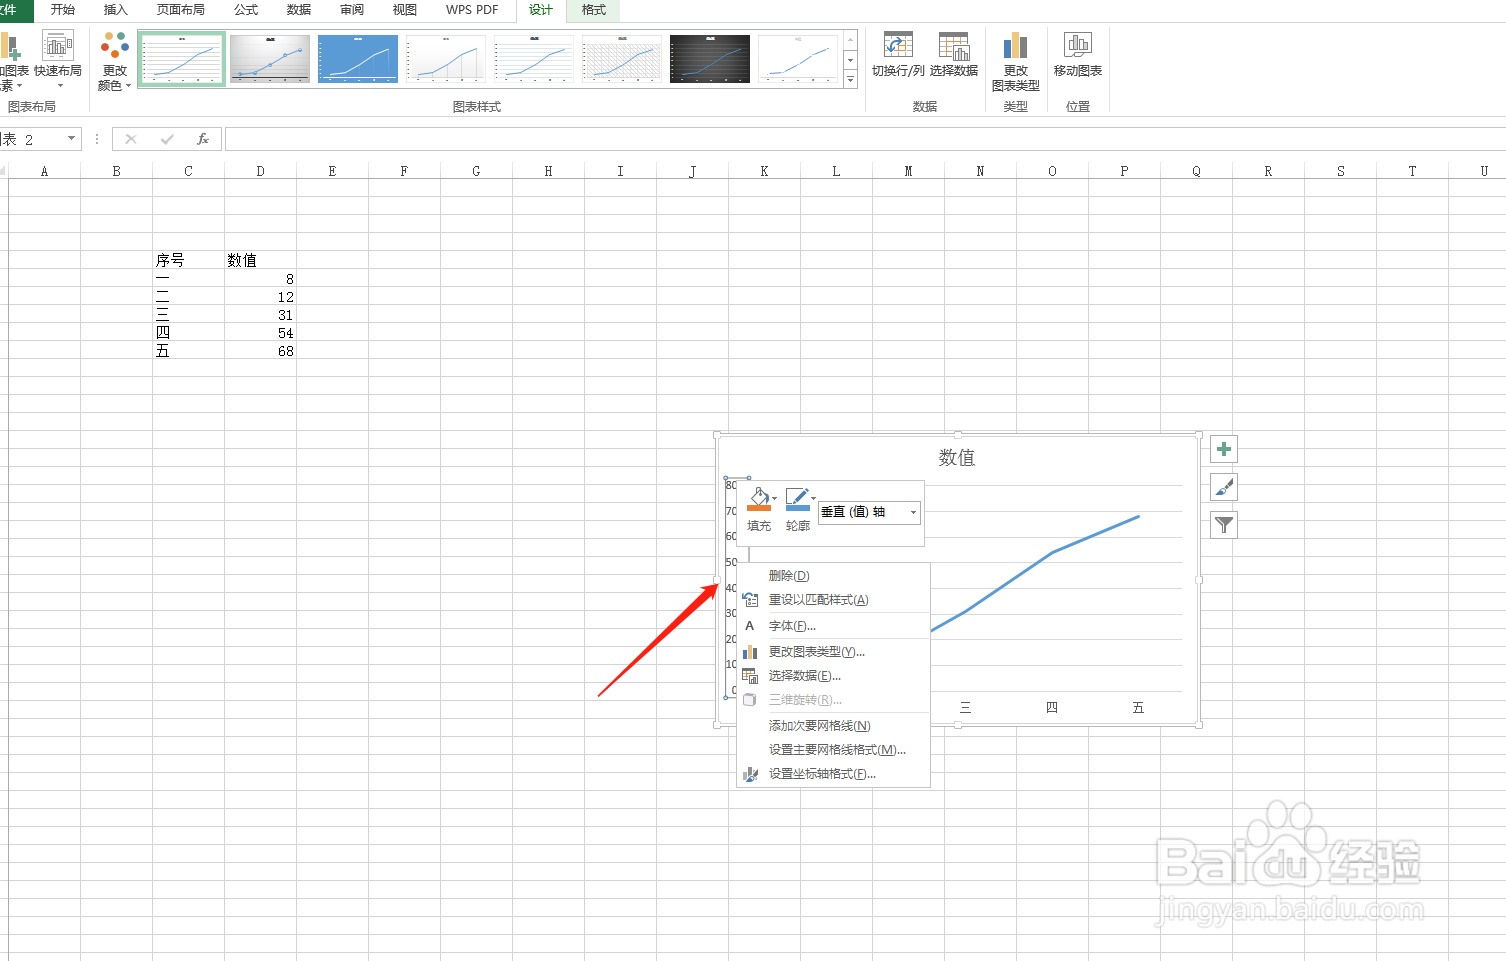Switch to the 数据 ribbon tab
The image size is (1506, 961).
[299, 10]
